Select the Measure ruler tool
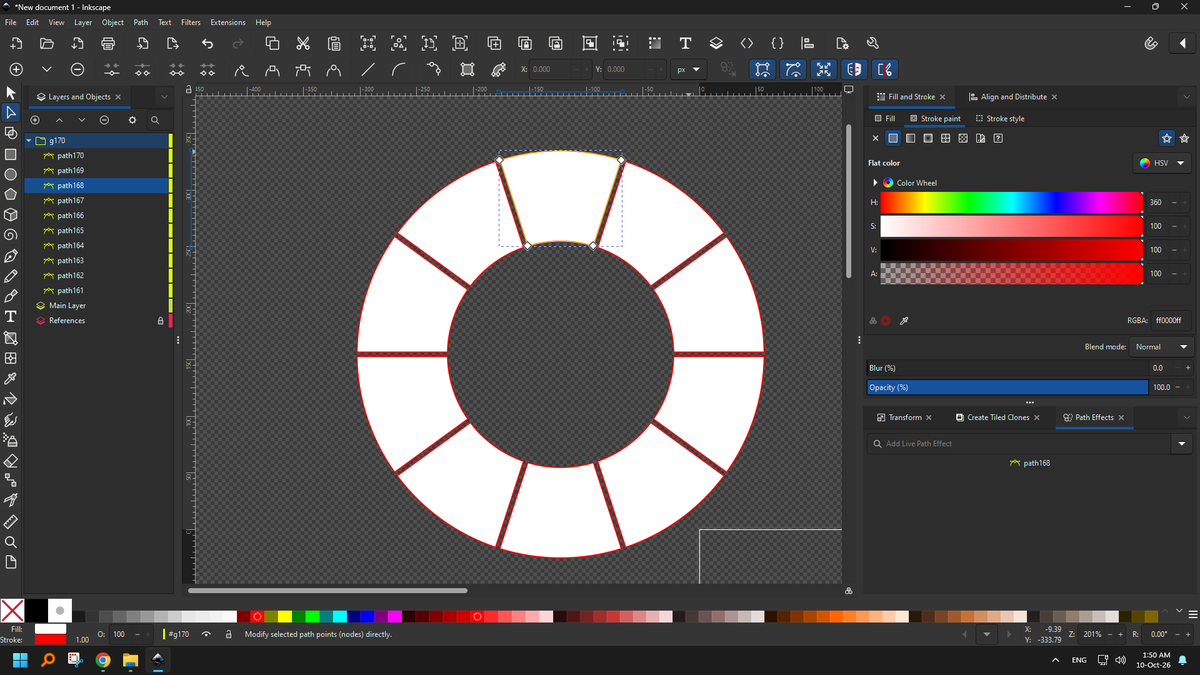The width and height of the screenshot is (1200, 675). click(11, 521)
